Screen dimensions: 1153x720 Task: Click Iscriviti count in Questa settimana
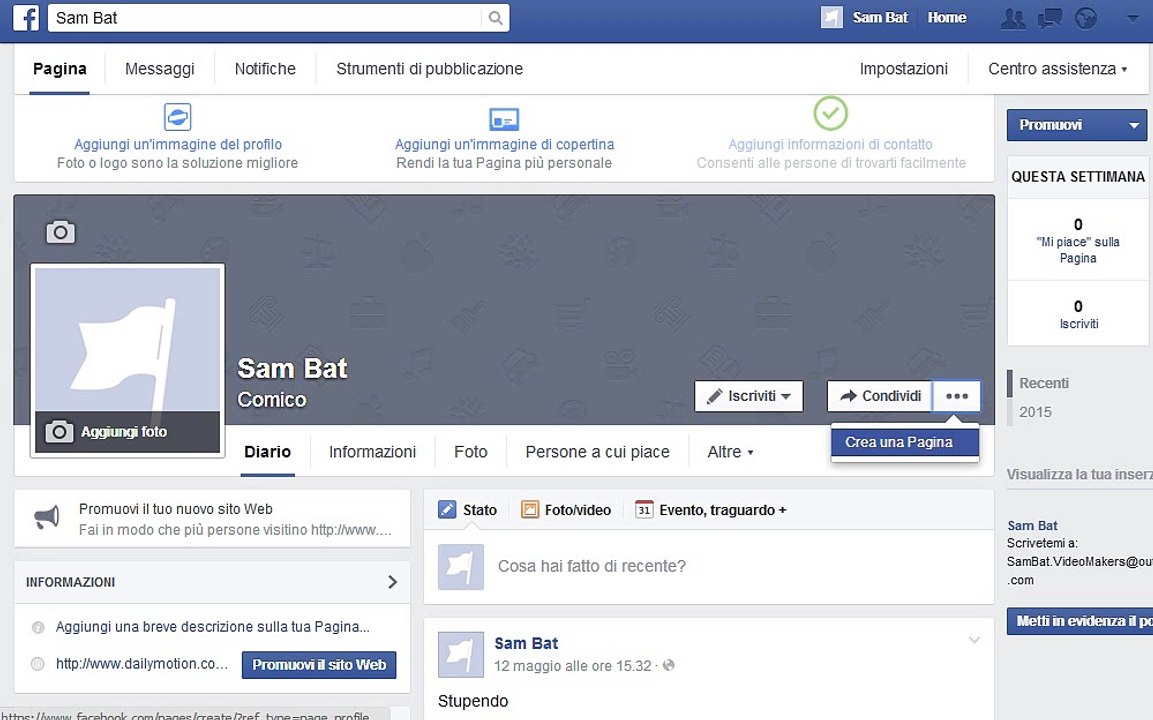[x=1078, y=314]
